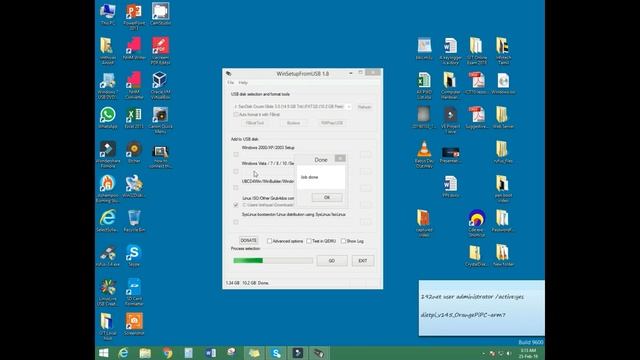
Task: Open Google Chrome from the taskbar
Action: [x=167, y=353]
